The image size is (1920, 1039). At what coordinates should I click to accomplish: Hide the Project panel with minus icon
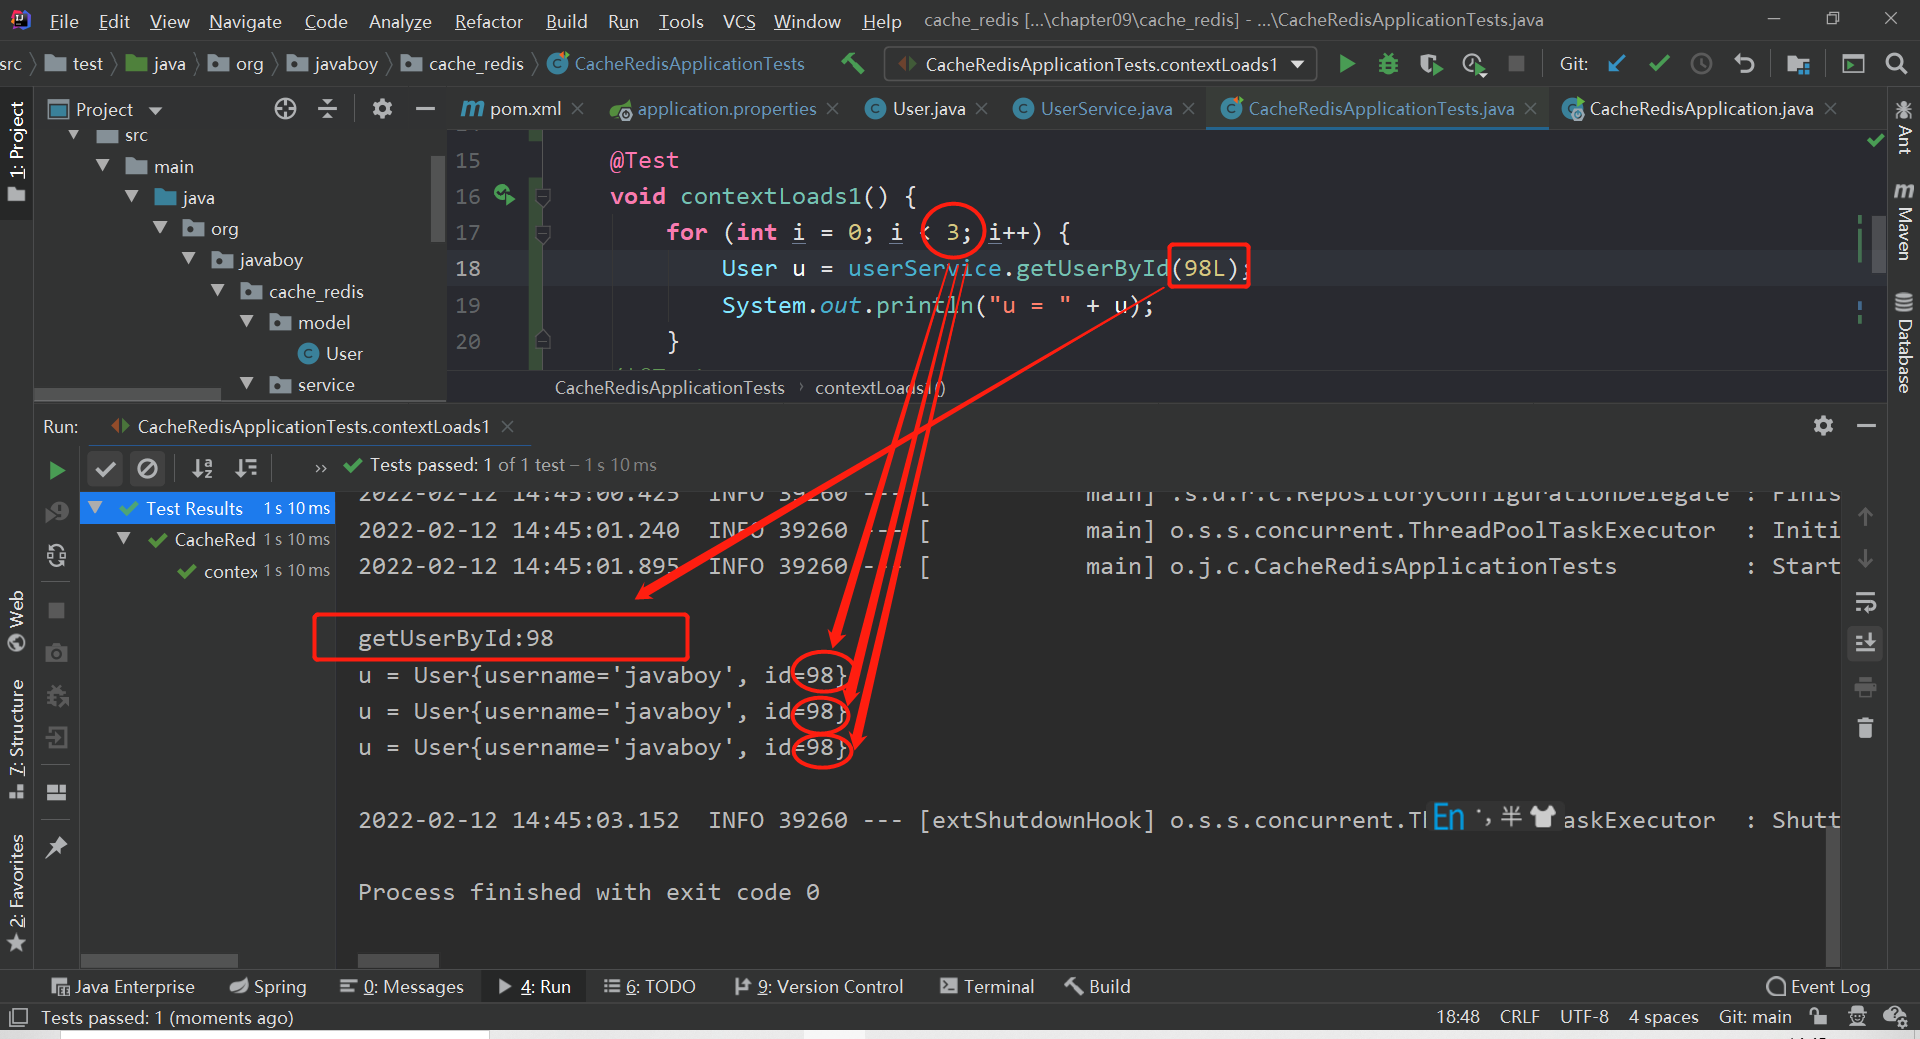pos(425,108)
